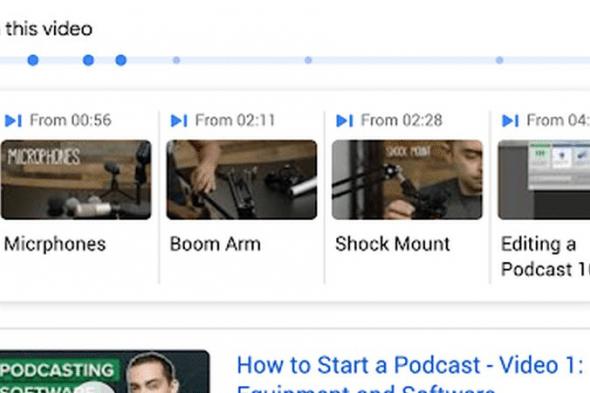Click Boom Arm chapter title

pos(215,244)
